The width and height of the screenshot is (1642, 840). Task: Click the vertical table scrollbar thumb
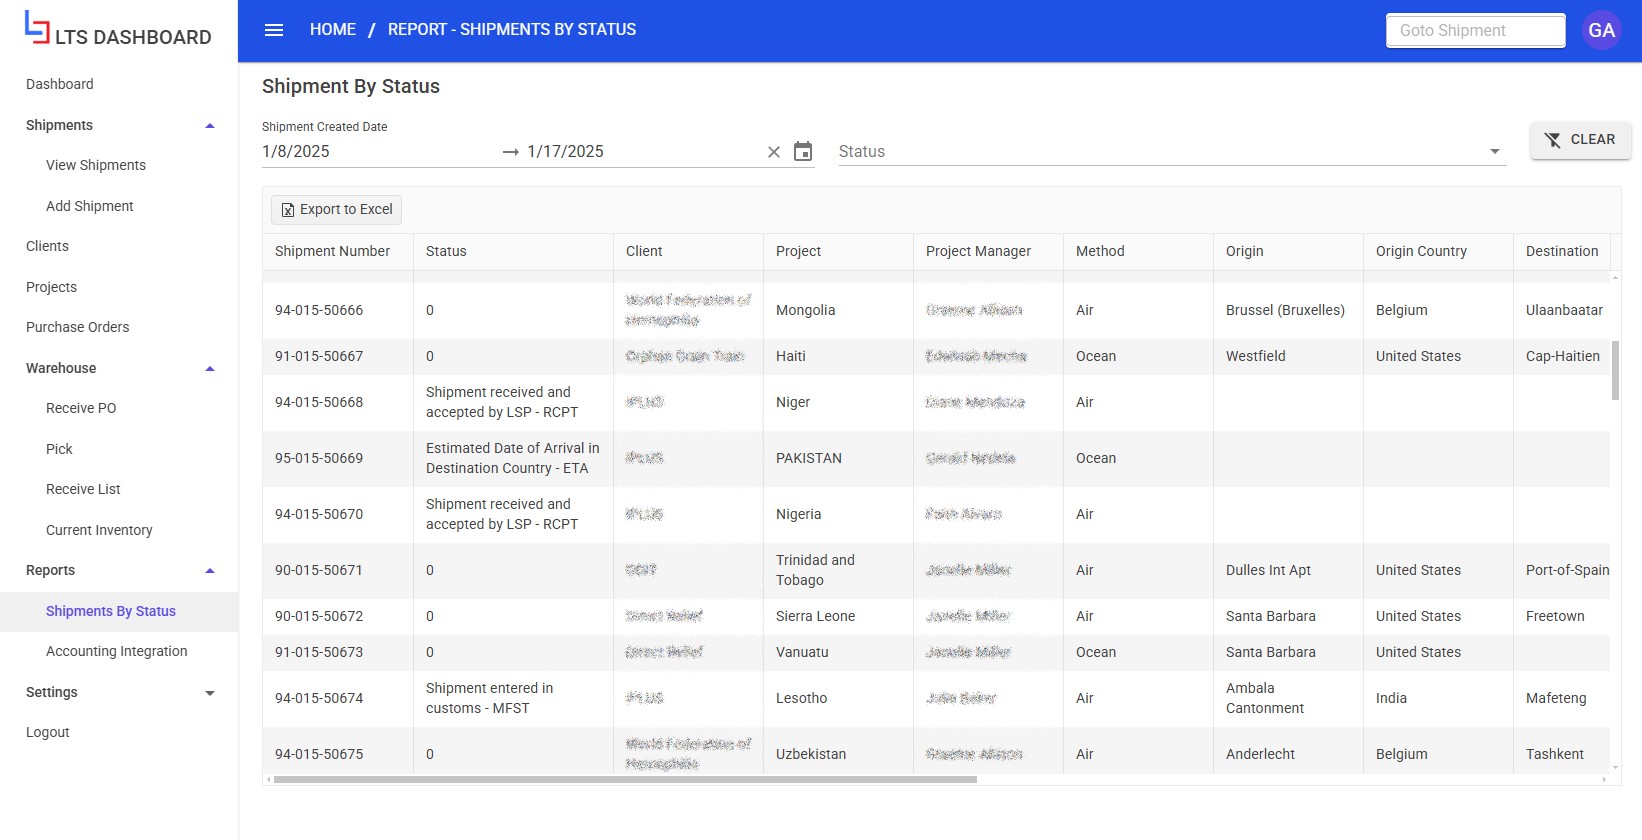pyautogui.click(x=1615, y=370)
